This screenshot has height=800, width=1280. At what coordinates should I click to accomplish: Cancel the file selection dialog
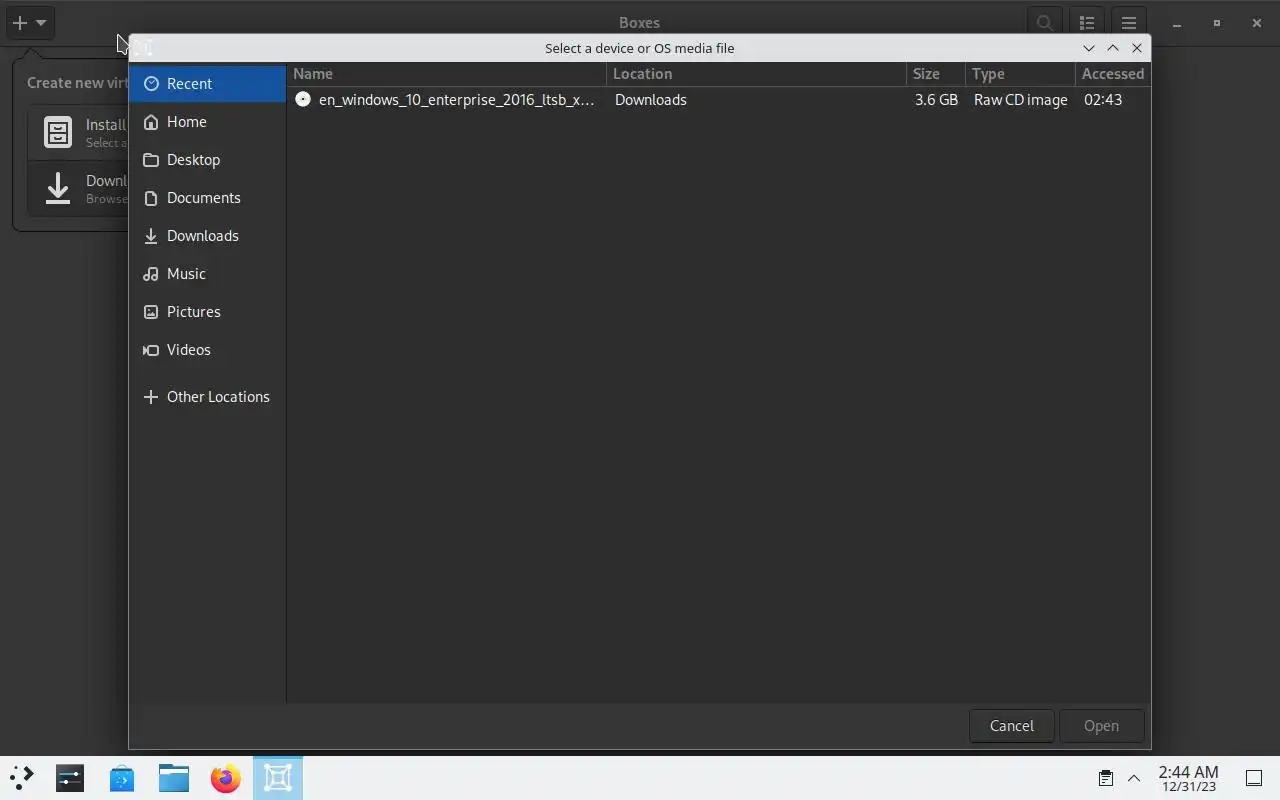[x=1011, y=726]
